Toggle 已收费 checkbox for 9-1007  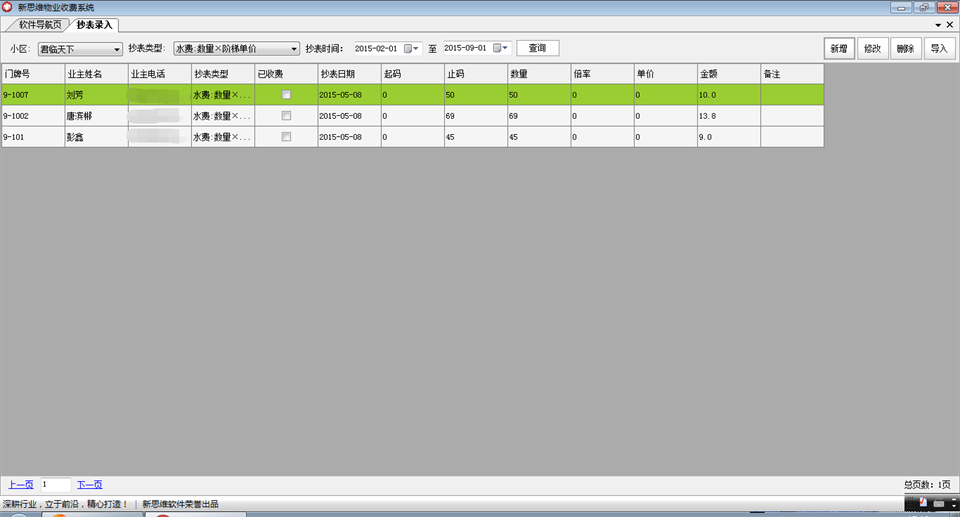click(x=286, y=94)
